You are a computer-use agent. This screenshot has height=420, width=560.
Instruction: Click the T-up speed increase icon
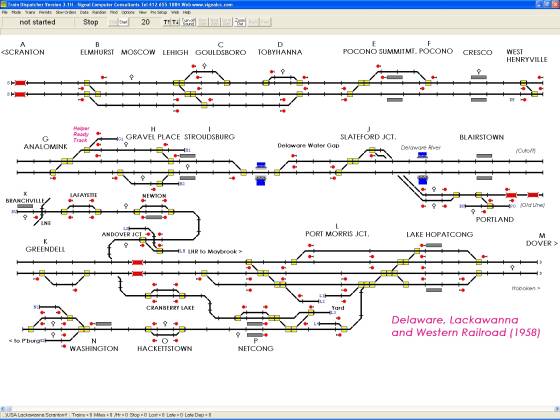tap(166, 22)
